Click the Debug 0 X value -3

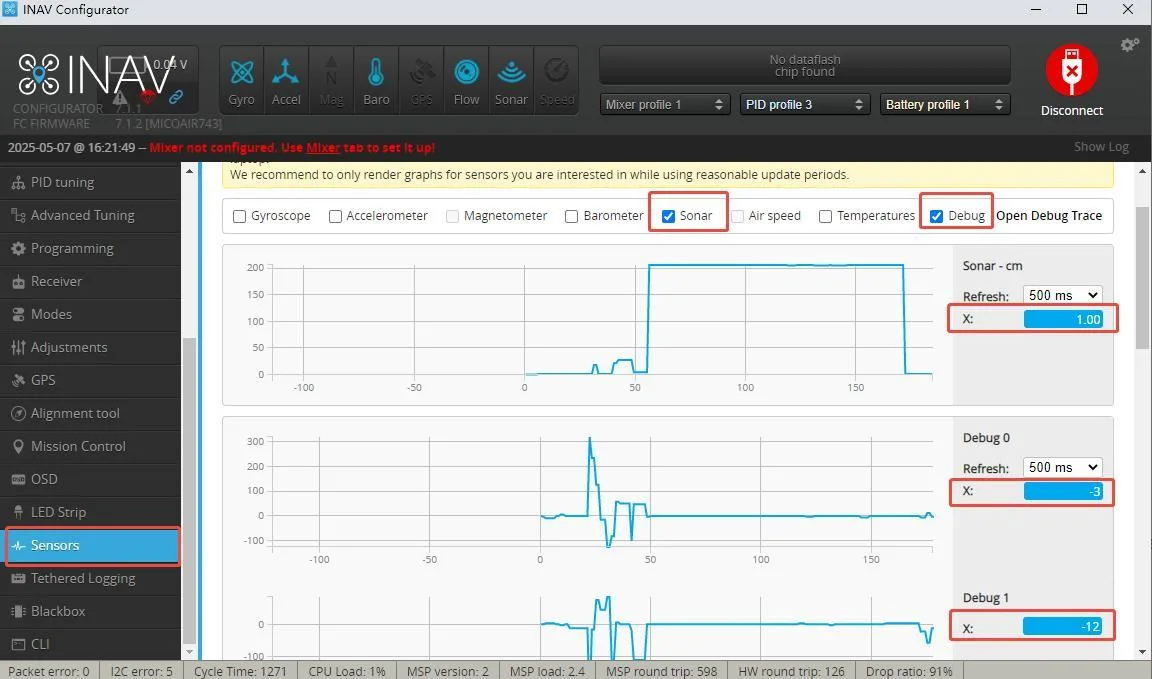click(x=1063, y=491)
